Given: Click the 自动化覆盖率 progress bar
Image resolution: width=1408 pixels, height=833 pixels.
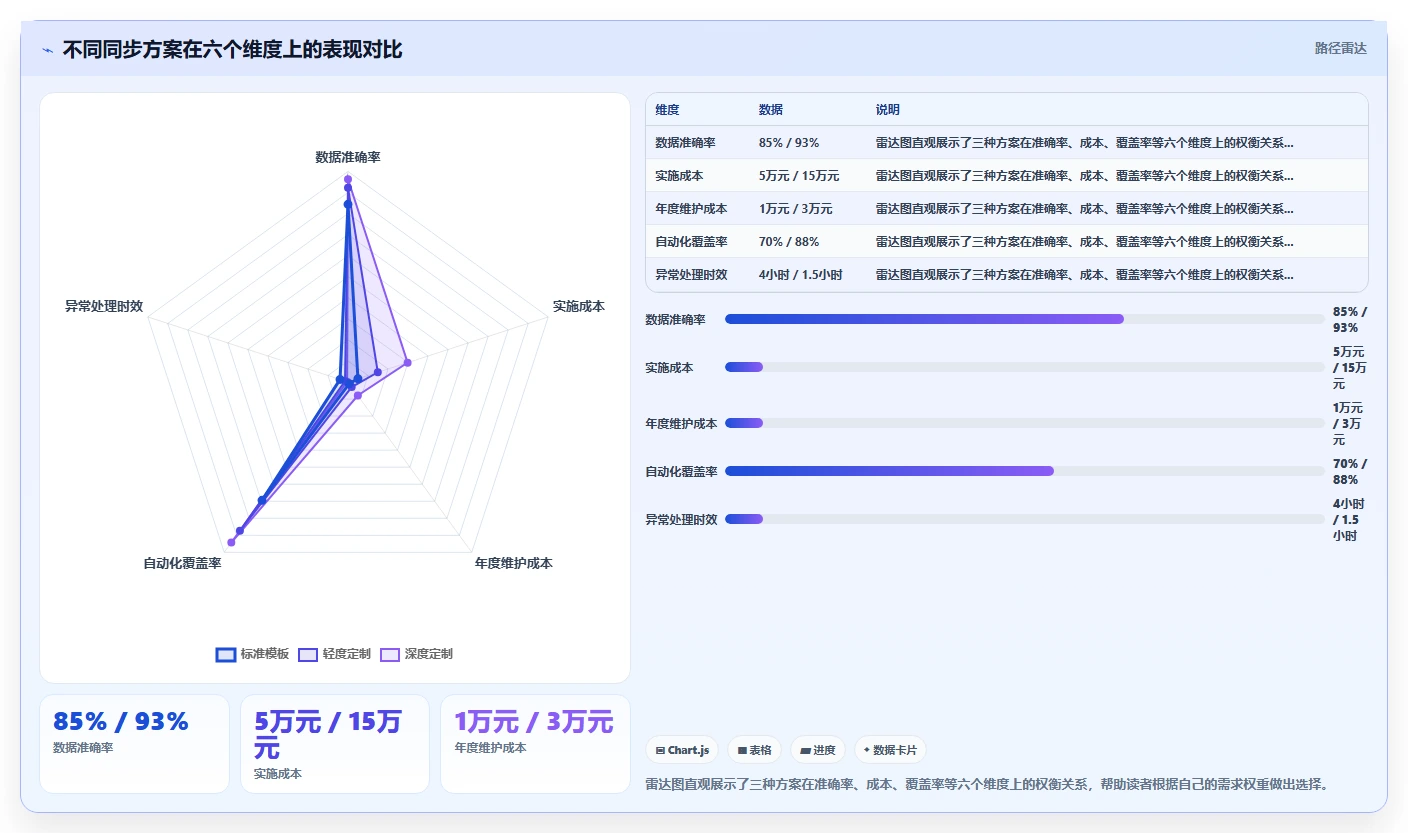Looking at the screenshot, I should (x=1024, y=471).
